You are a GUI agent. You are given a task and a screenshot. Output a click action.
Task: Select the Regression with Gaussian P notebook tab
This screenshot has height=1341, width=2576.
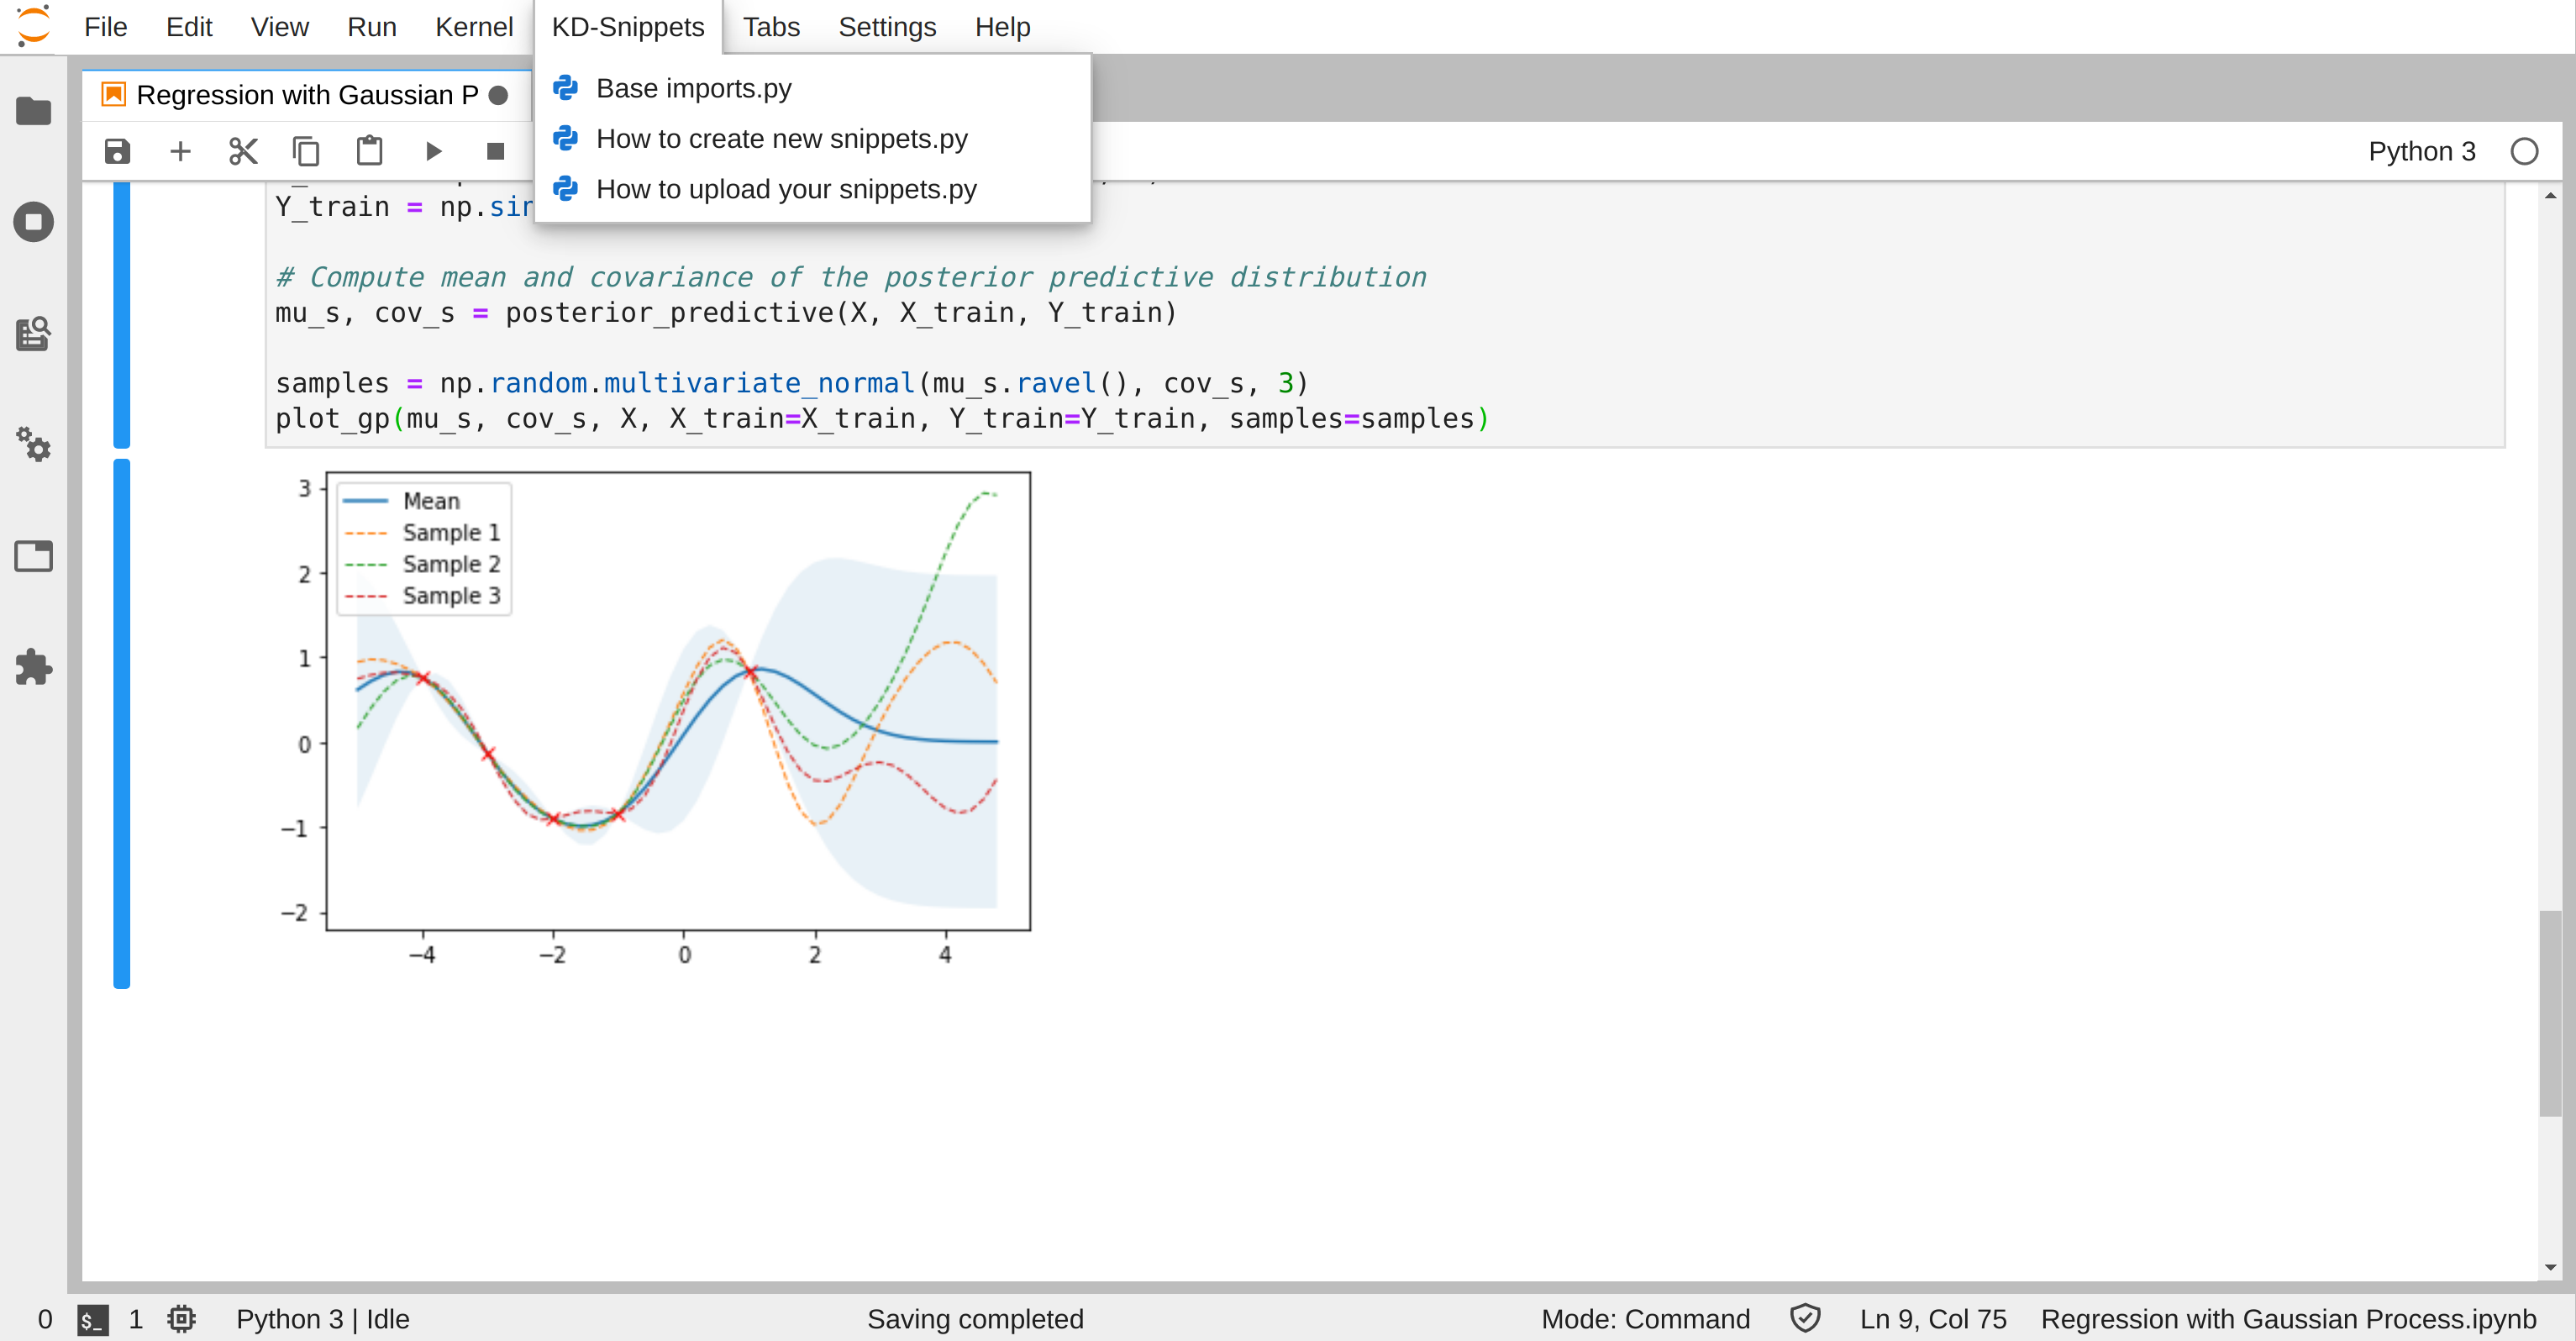coord(307,95)
